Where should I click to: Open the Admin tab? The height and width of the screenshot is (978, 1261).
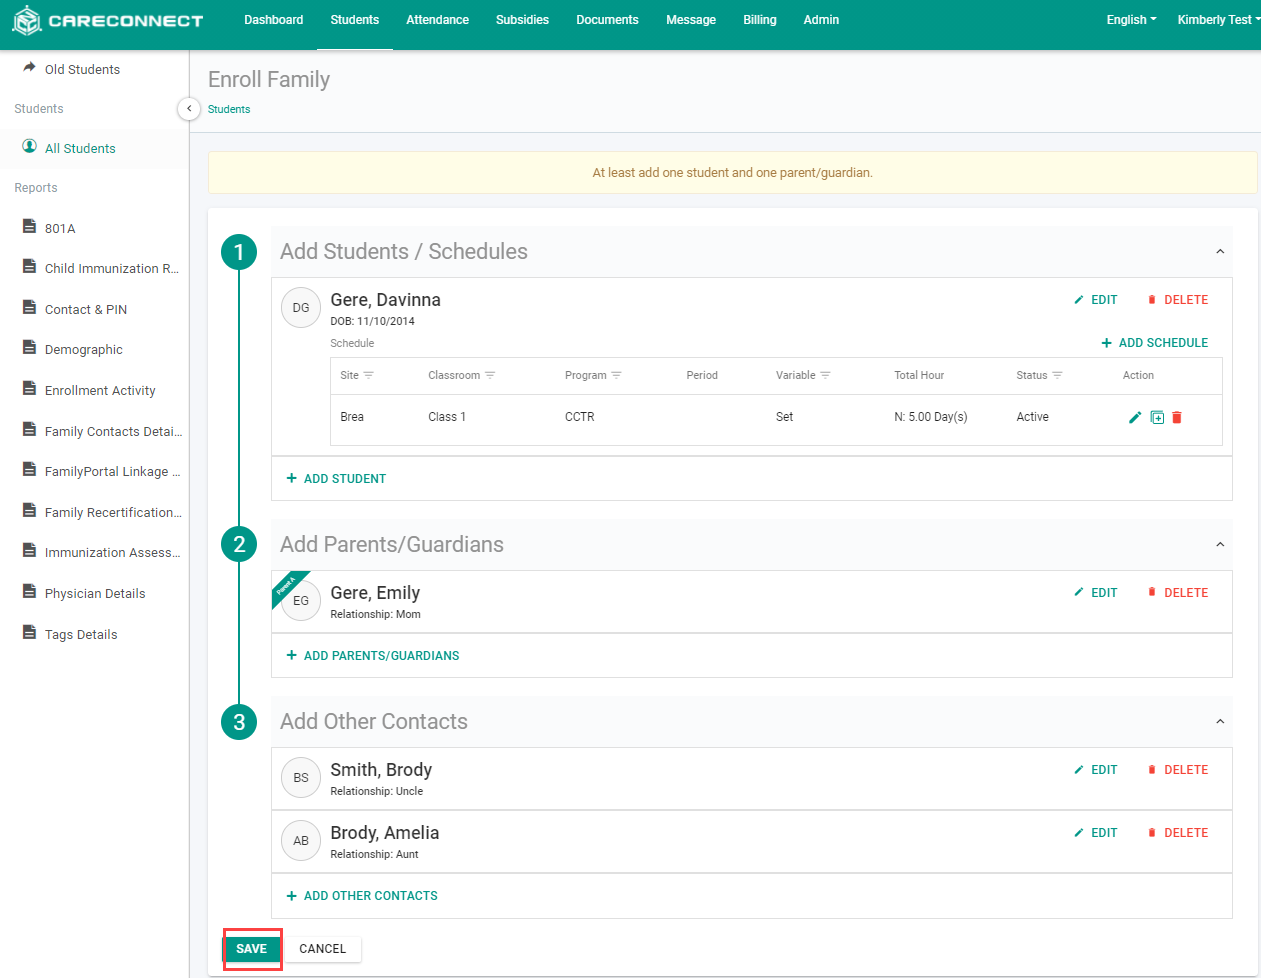pos(821,20)
